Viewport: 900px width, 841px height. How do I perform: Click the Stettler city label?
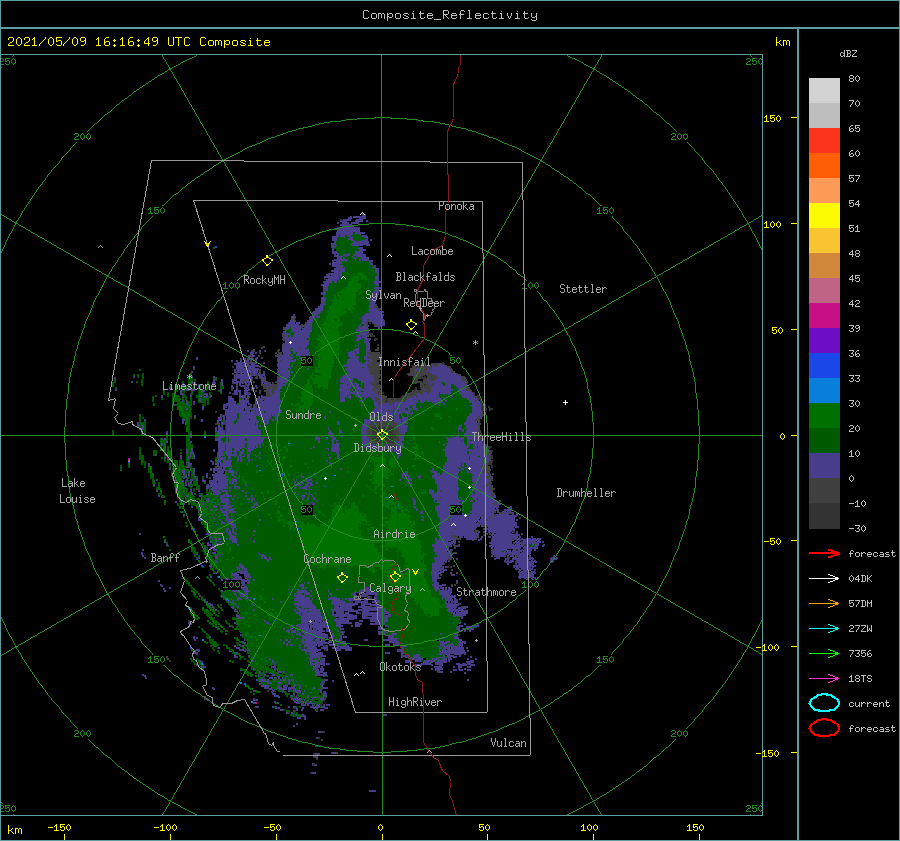(x=583, y=289)
